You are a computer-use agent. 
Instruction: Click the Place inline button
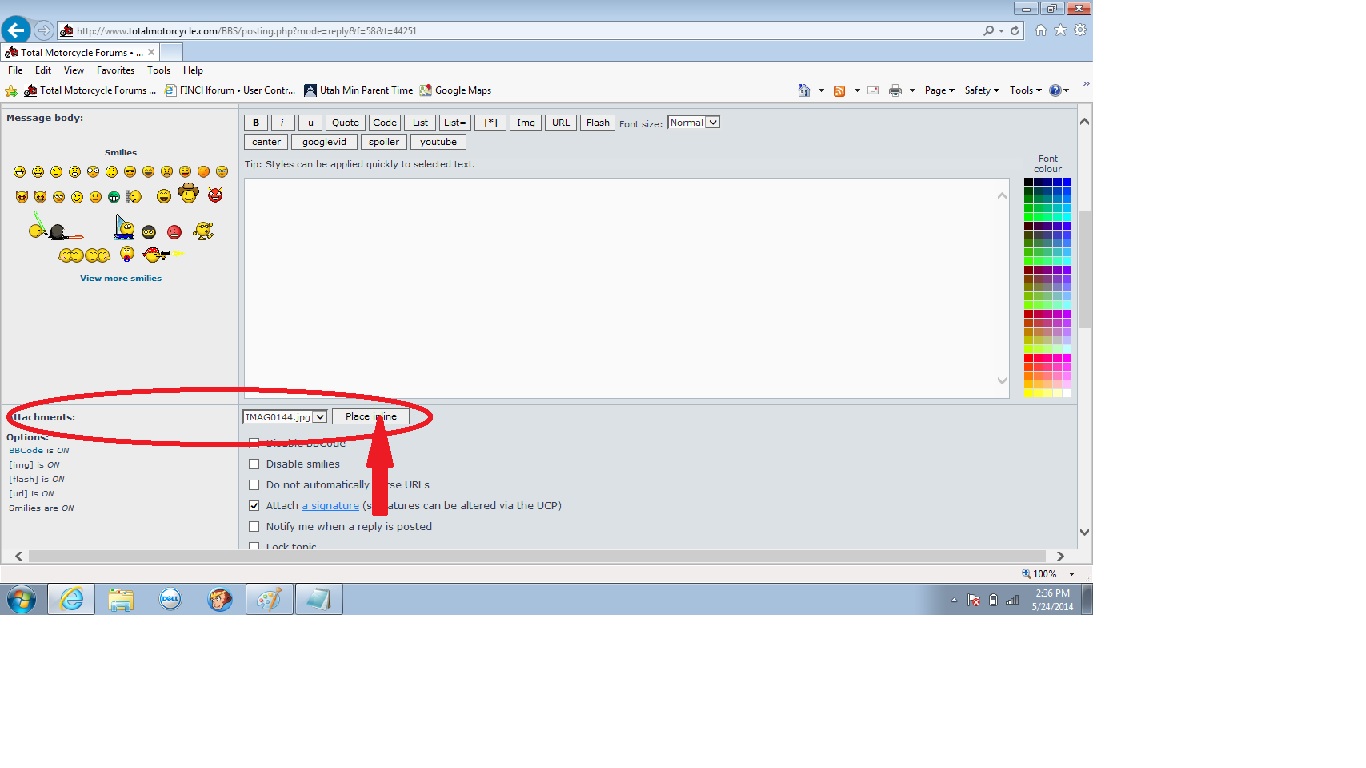371,416
